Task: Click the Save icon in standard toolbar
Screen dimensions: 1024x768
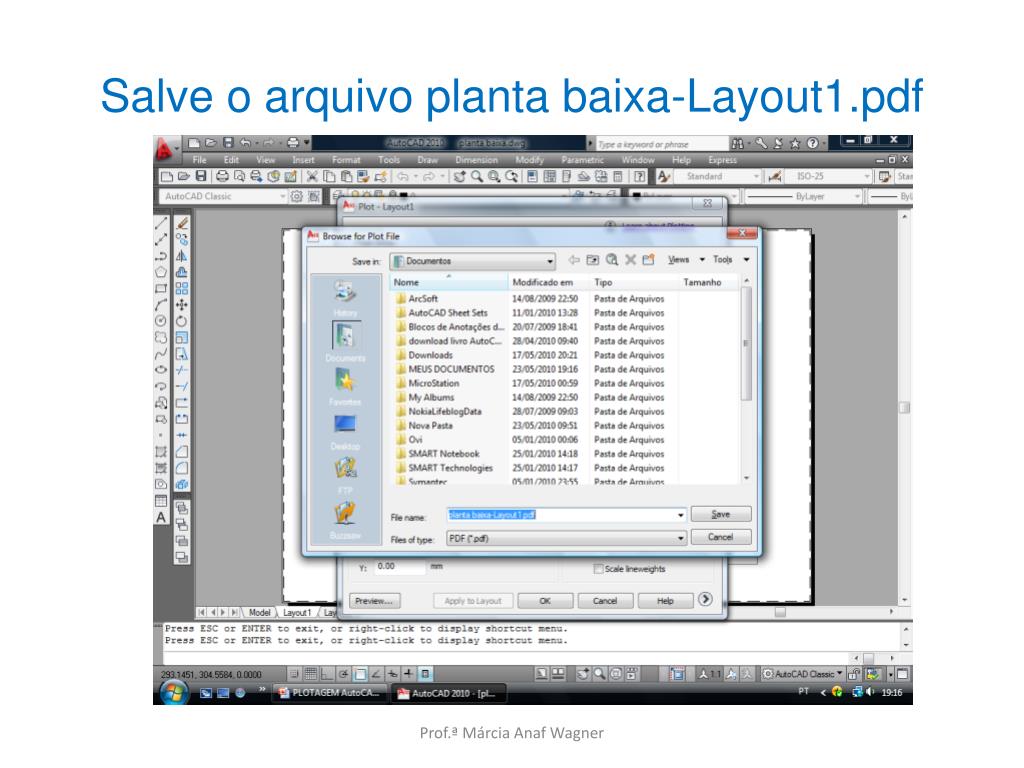Action: [201, 176]
